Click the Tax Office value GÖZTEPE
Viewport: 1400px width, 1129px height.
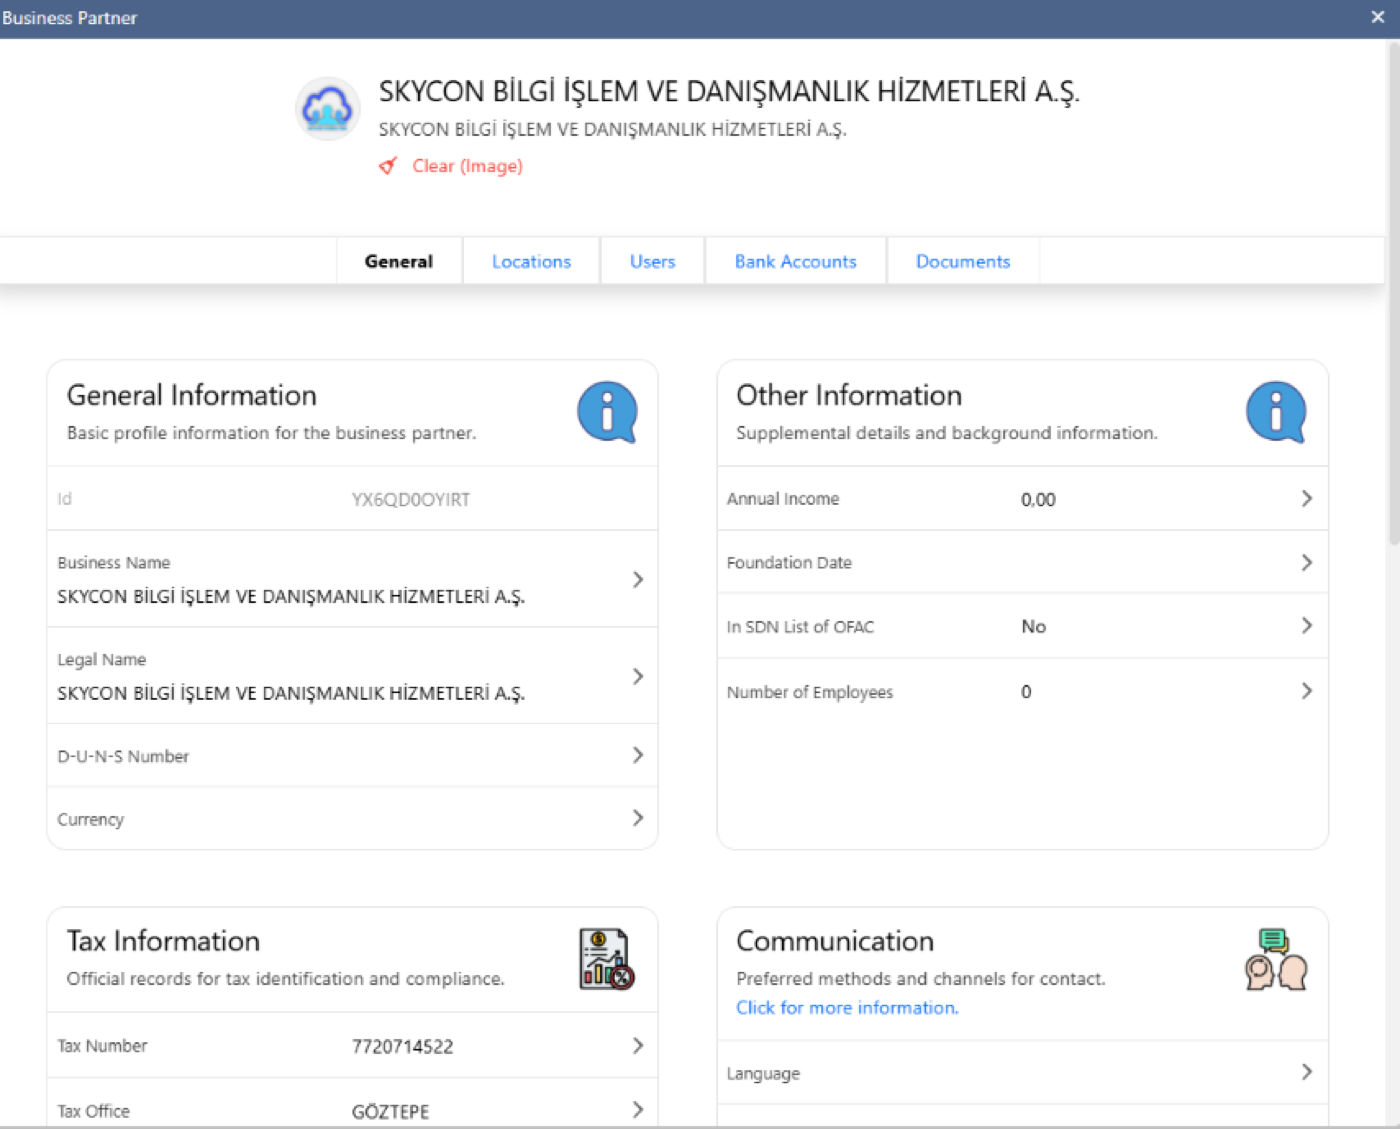[390, 1112]
